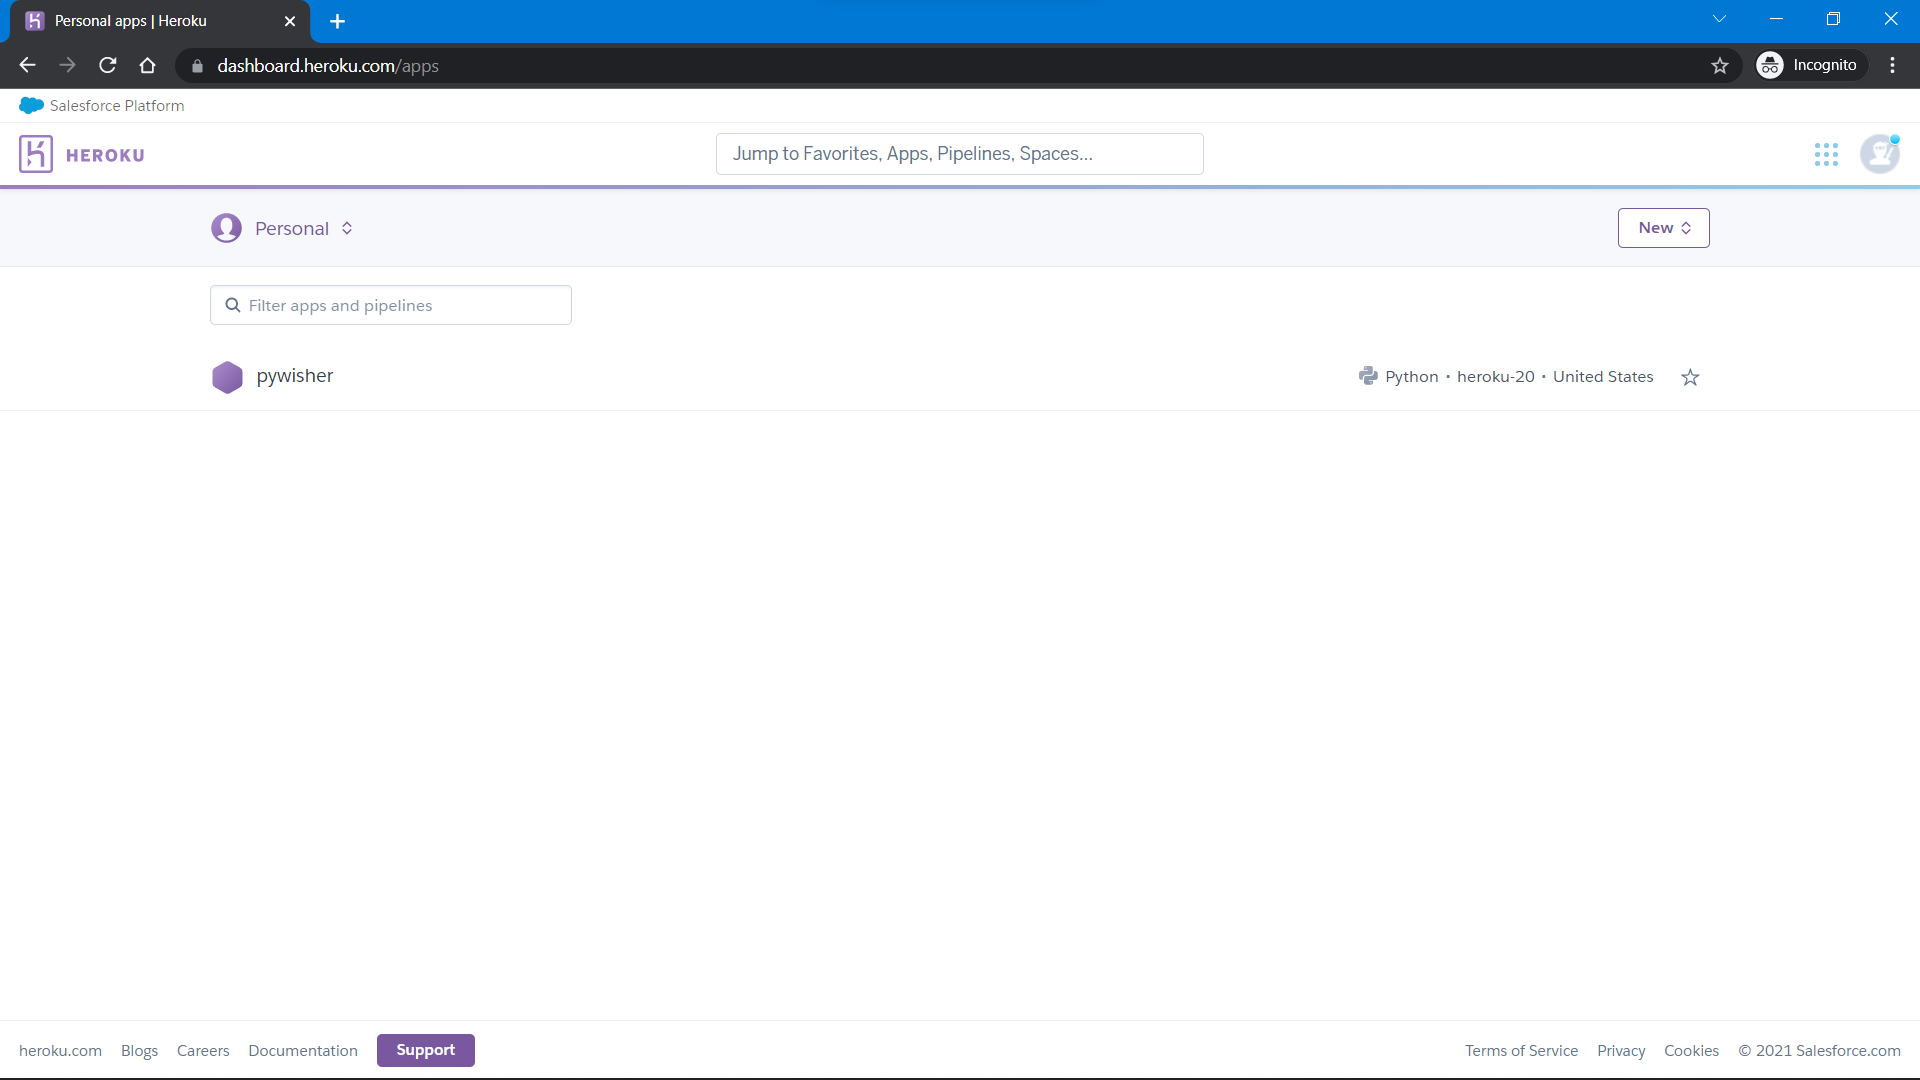Screen dimensions: 1920x1080
Task: Open a new browser tab
Action: click(x=337, y=21)
